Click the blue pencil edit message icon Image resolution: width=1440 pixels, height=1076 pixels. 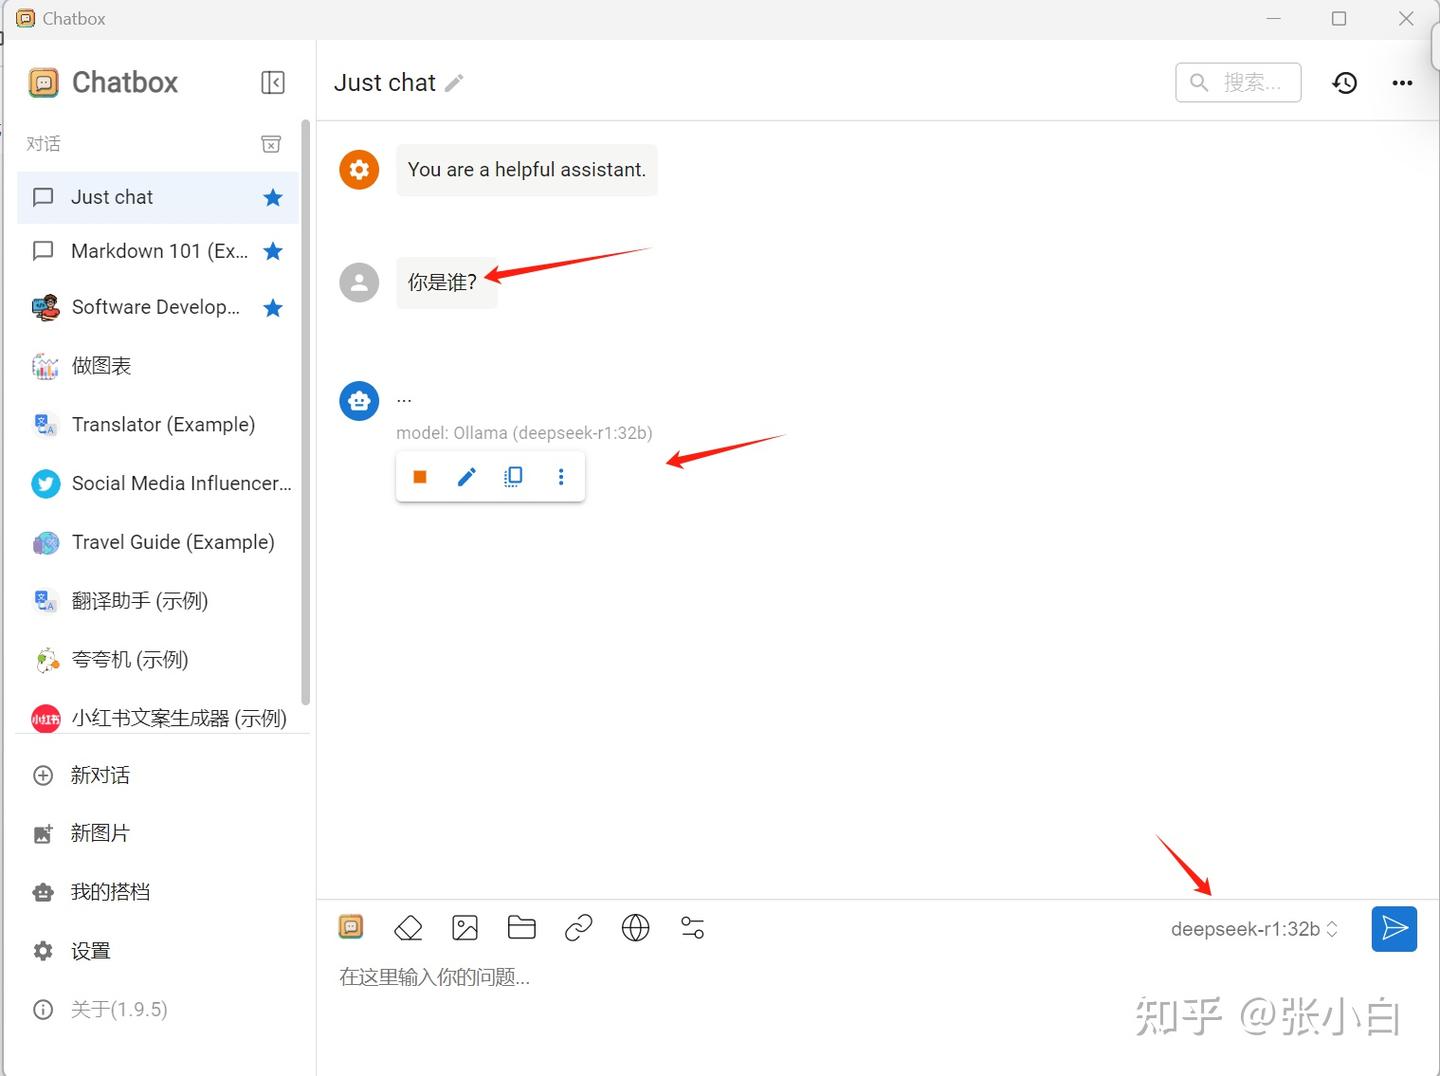coord(466,477)
